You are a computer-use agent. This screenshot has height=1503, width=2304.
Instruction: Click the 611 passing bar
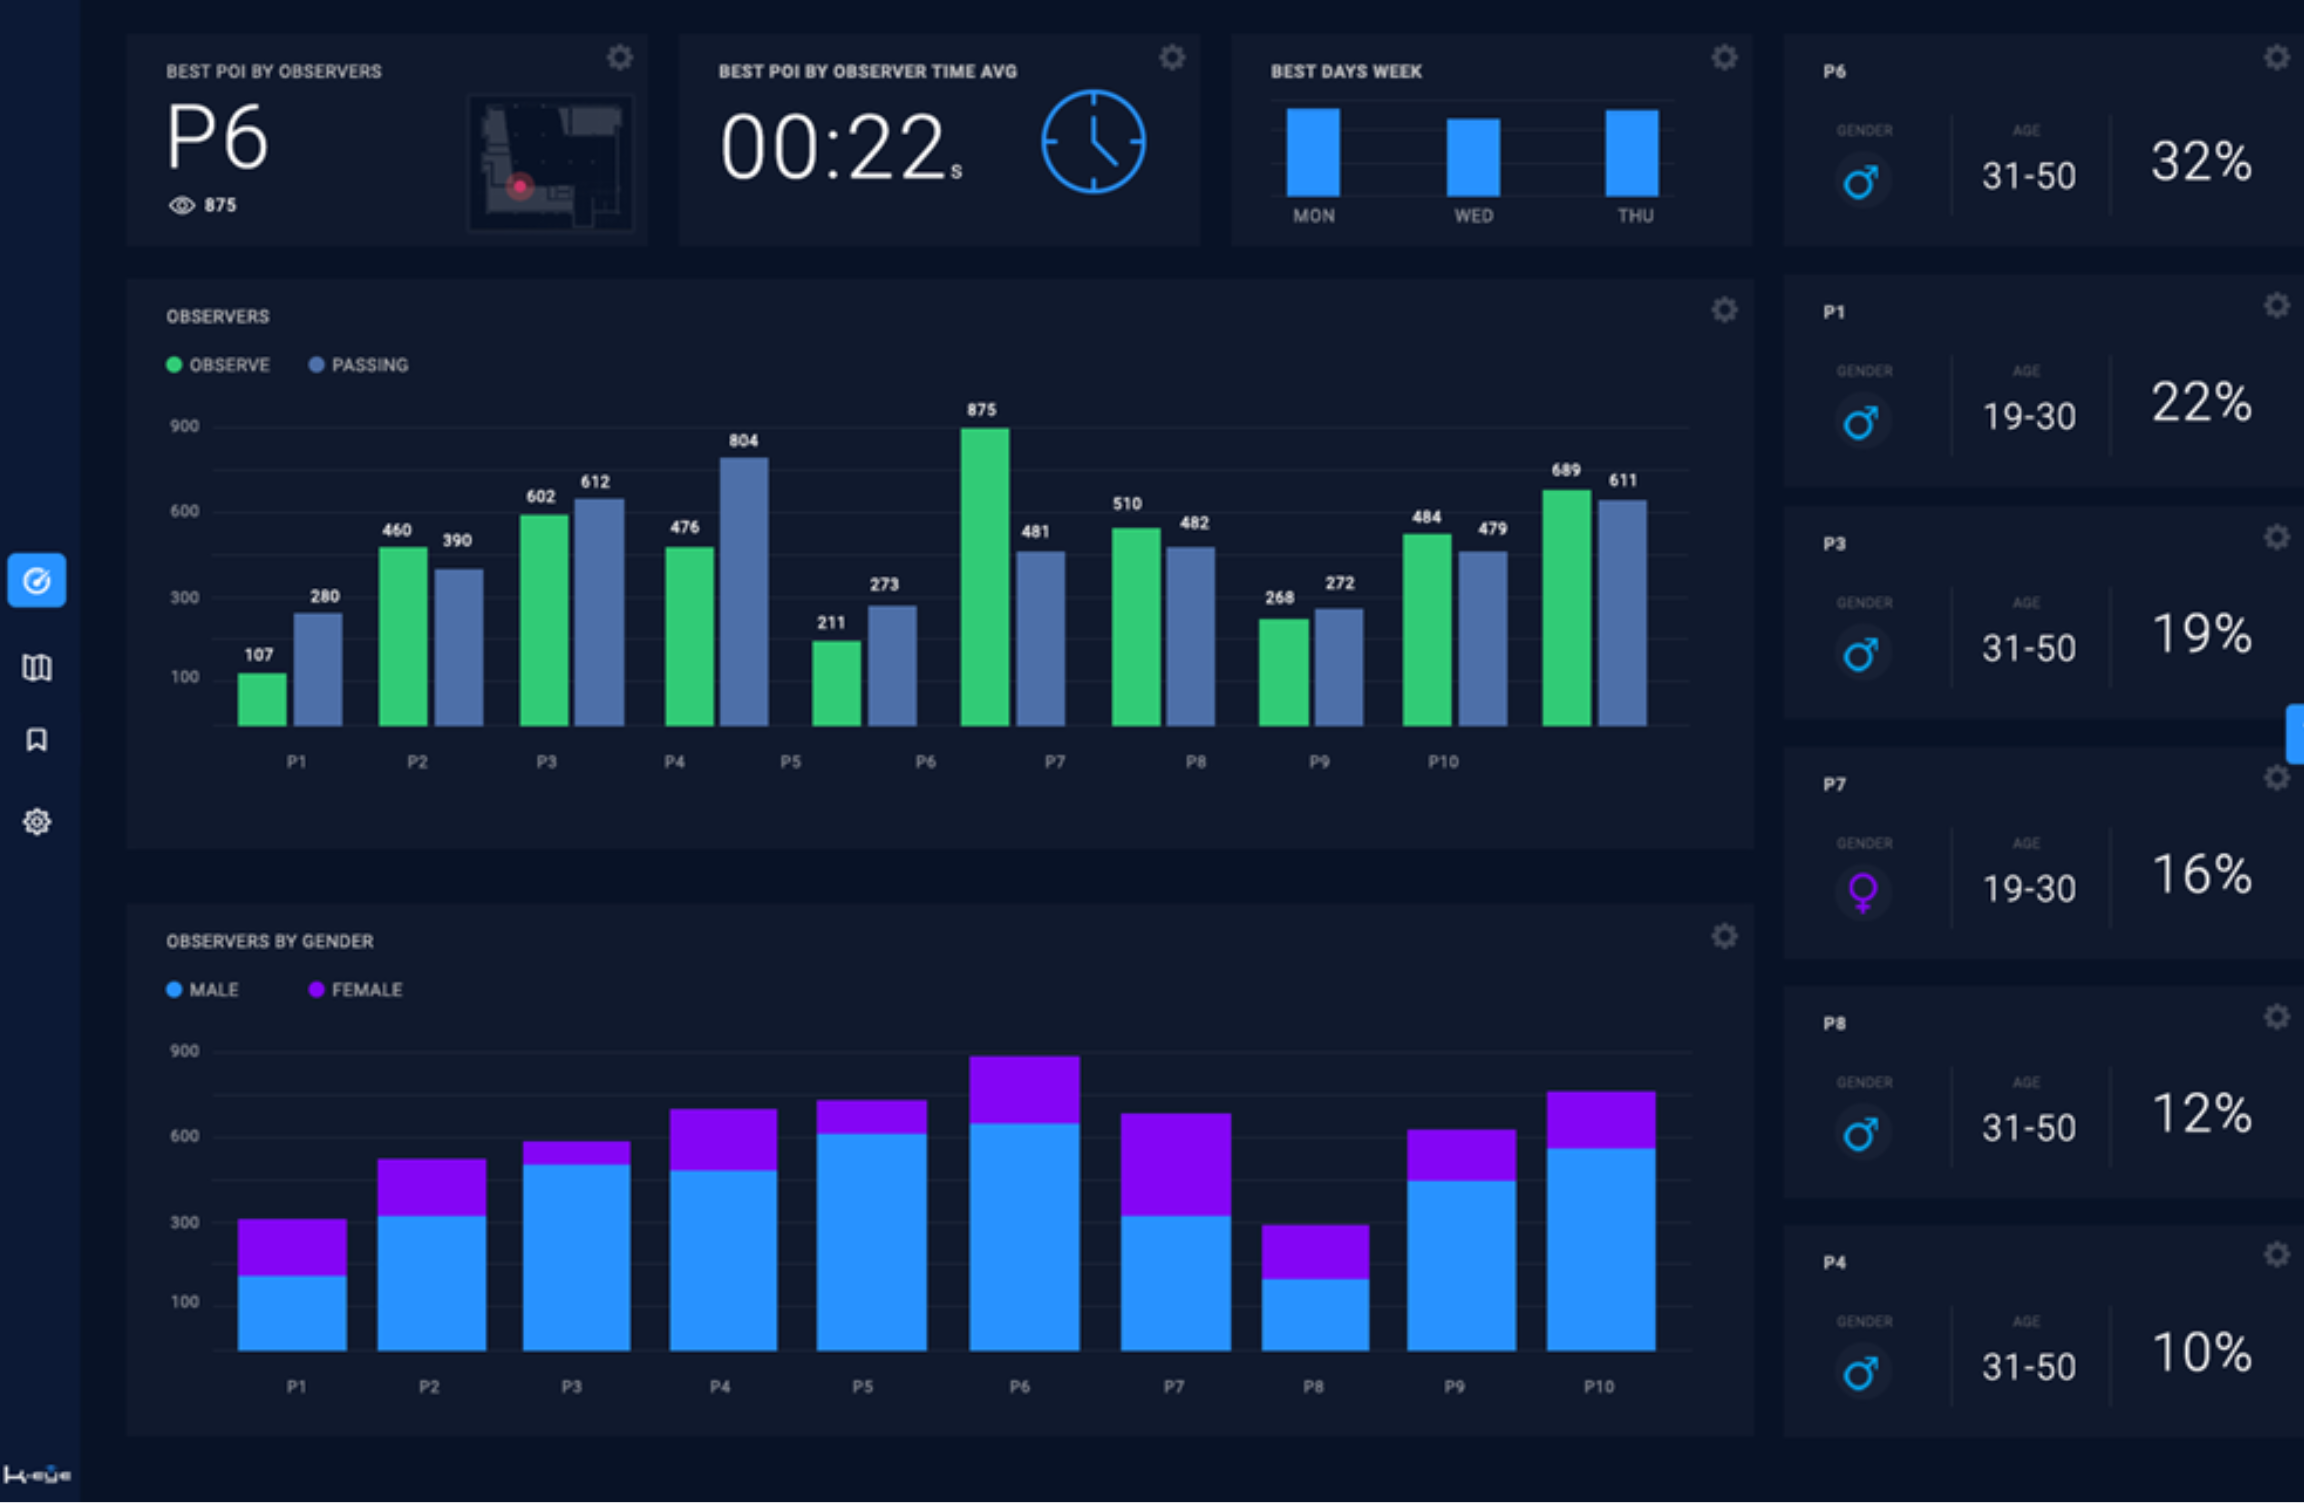1622,613
